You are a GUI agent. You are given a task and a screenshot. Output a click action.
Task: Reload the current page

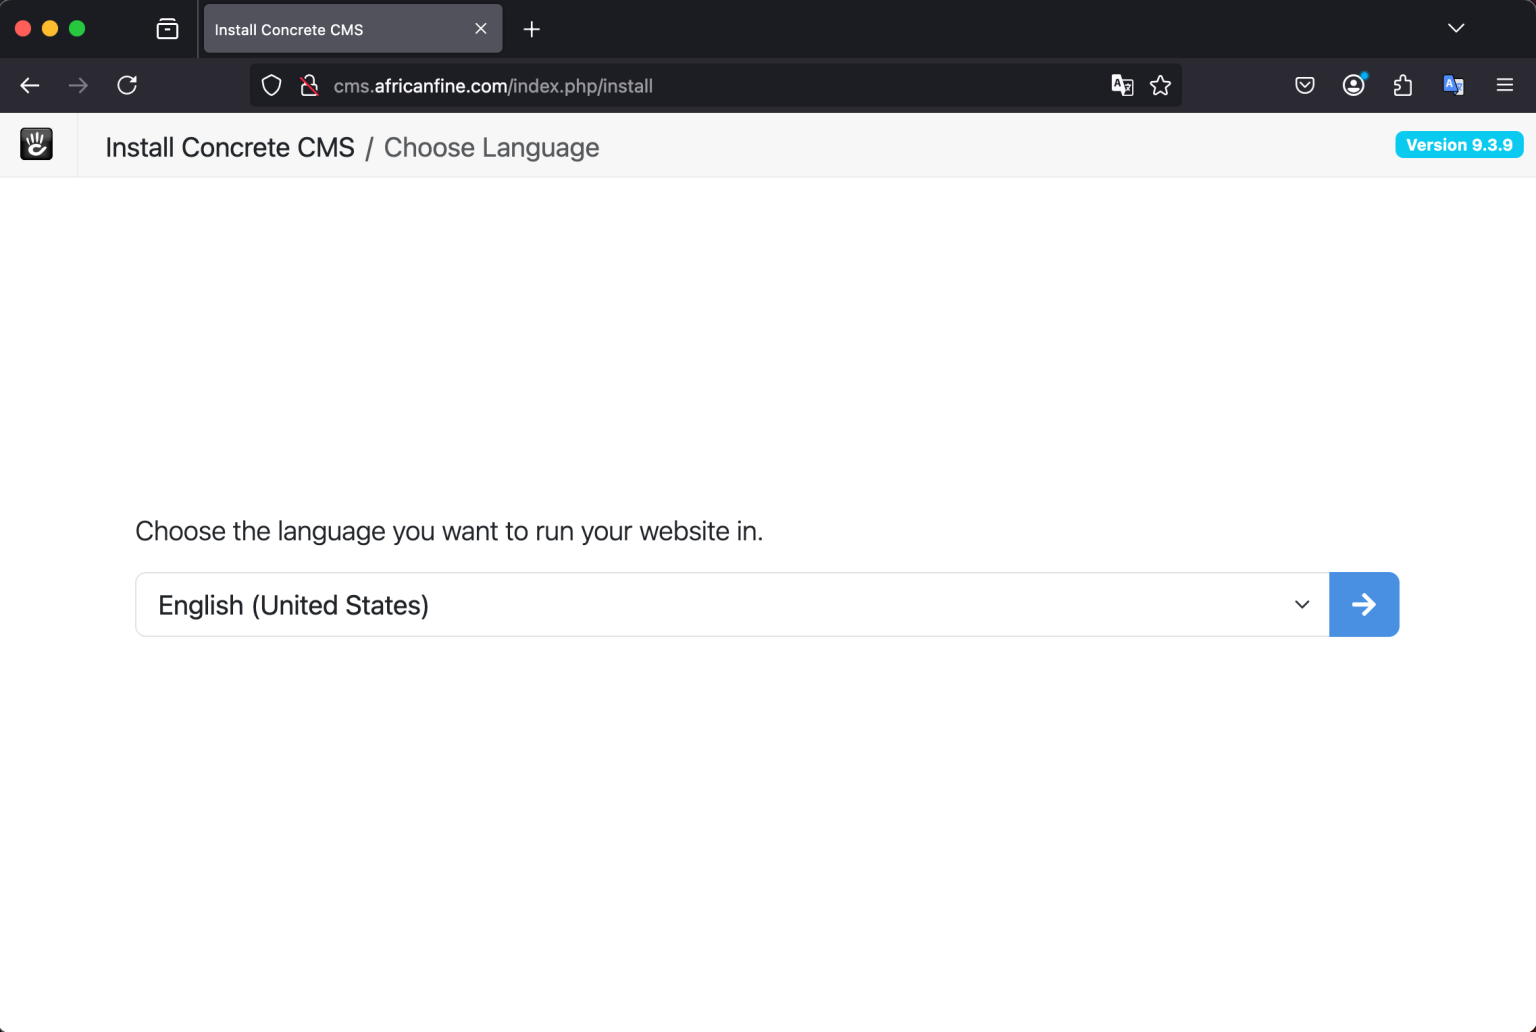[127, 86]
